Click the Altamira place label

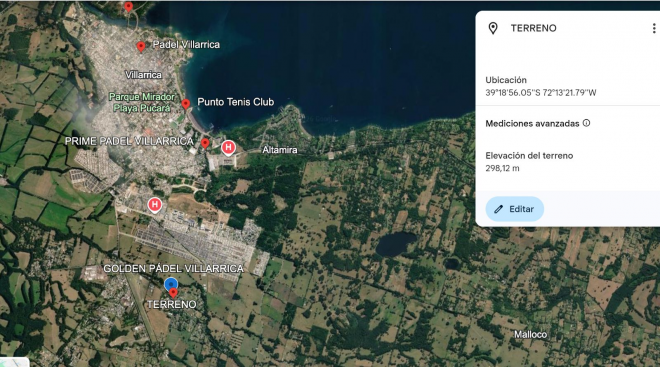click(x=279, y=150)
